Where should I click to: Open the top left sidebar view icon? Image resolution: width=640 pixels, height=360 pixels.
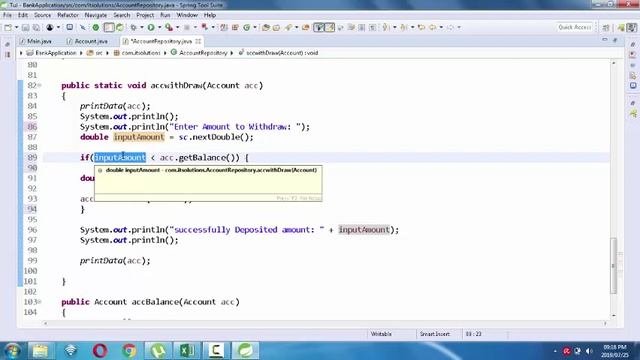tap(7, 44)
